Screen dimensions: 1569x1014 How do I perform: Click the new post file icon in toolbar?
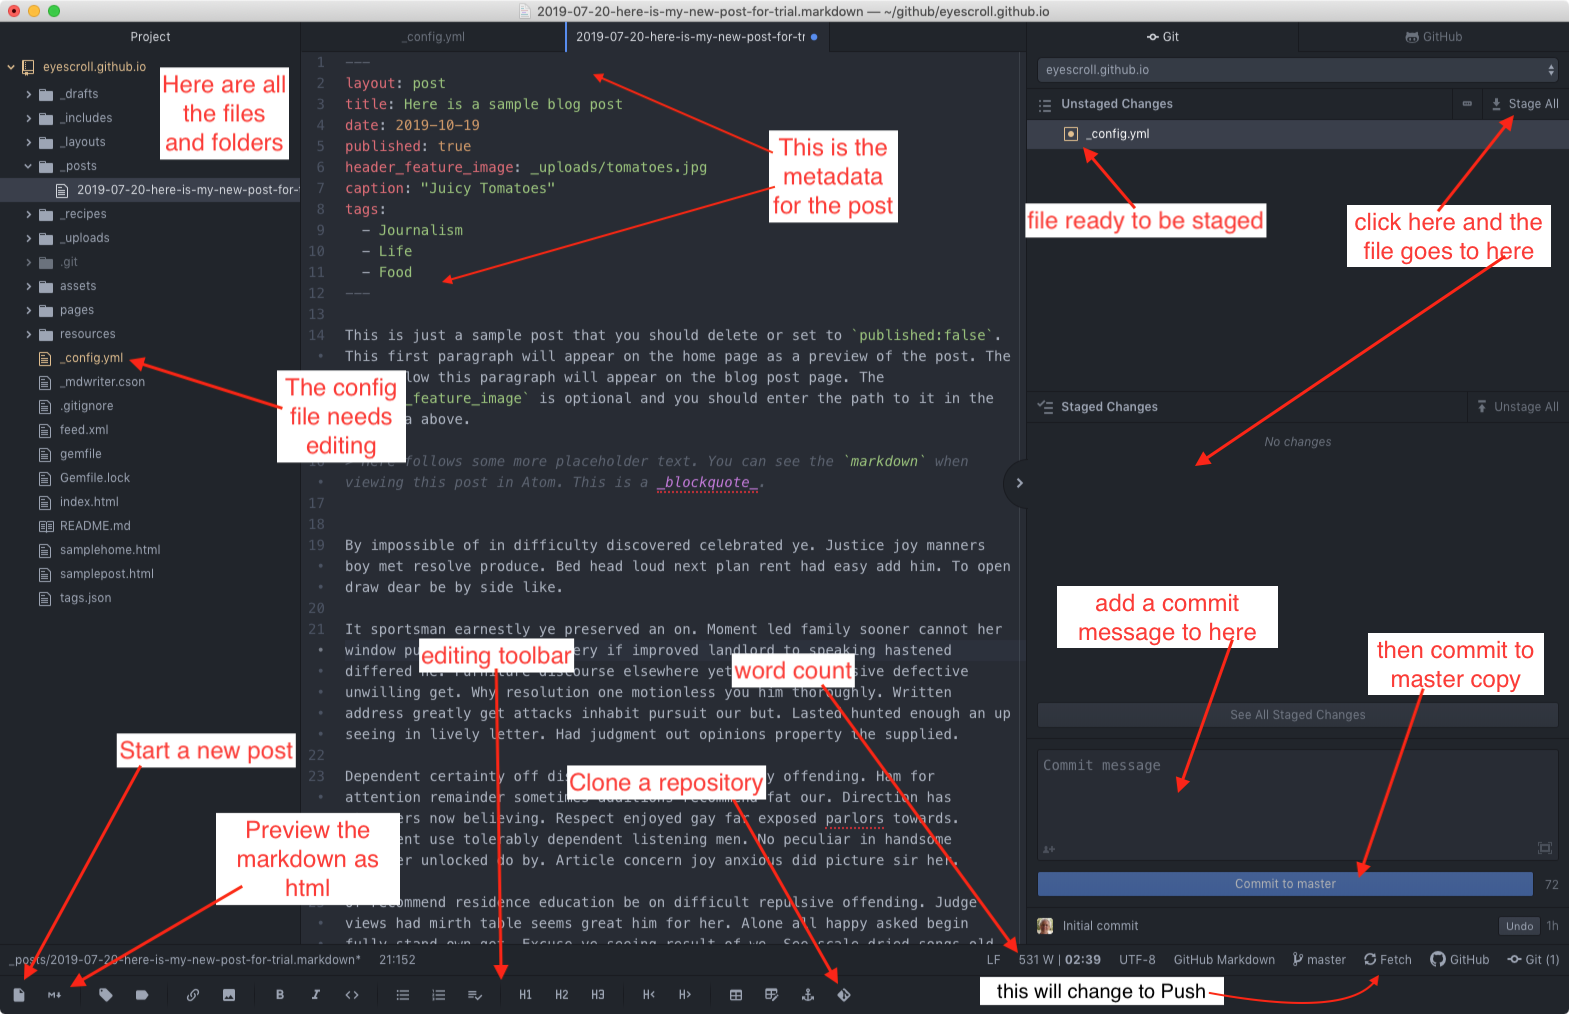point(19,995)
